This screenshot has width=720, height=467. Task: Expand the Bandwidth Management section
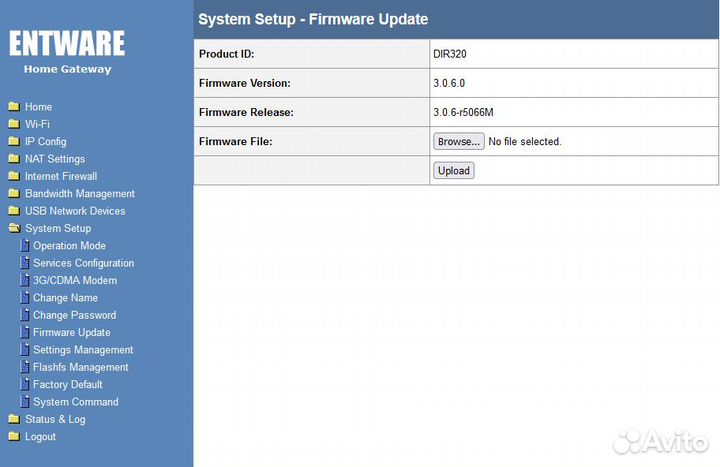[79, 194]
